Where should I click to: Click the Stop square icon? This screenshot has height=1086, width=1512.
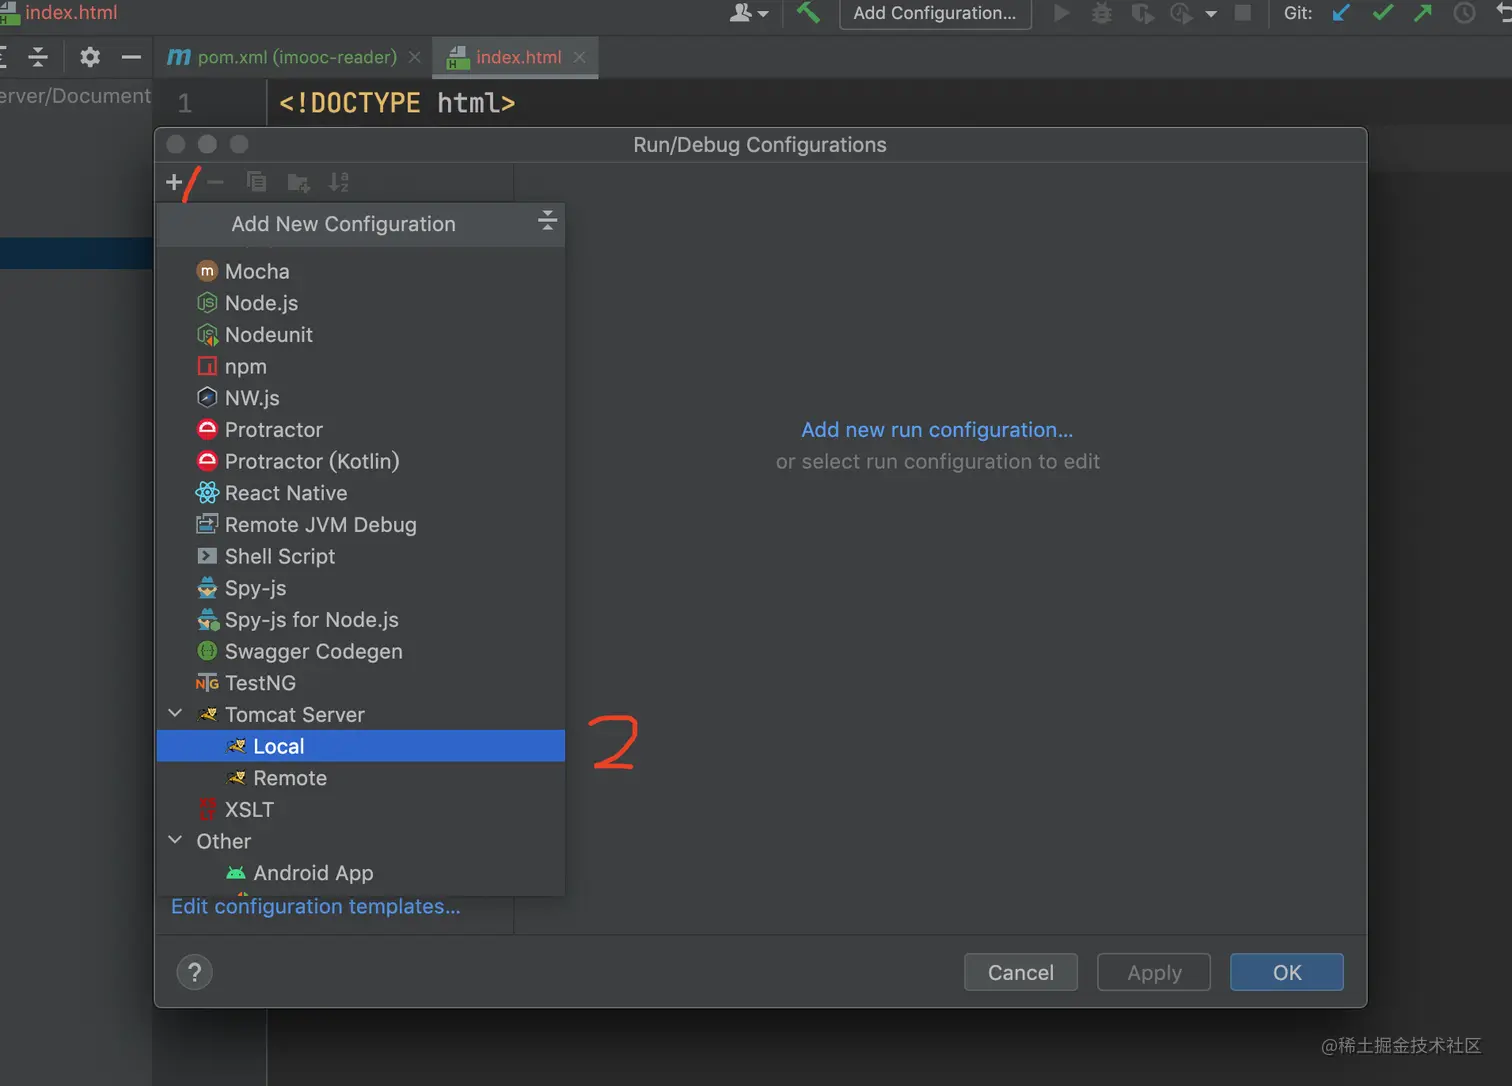pos(1243,13)
